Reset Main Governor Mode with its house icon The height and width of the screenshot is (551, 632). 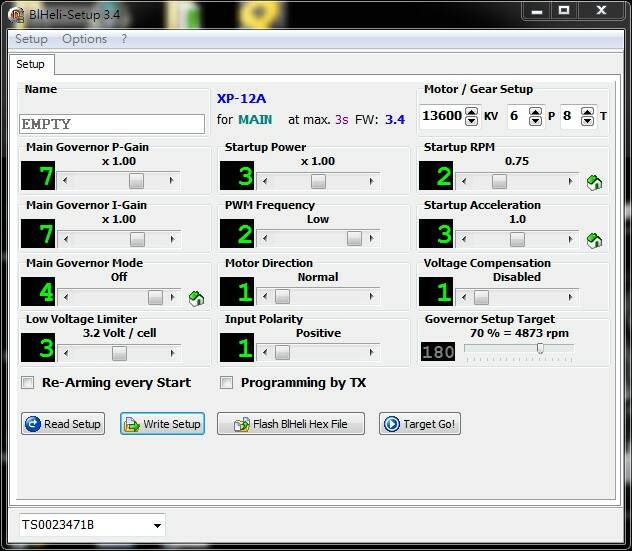click(x=196, y=298)
